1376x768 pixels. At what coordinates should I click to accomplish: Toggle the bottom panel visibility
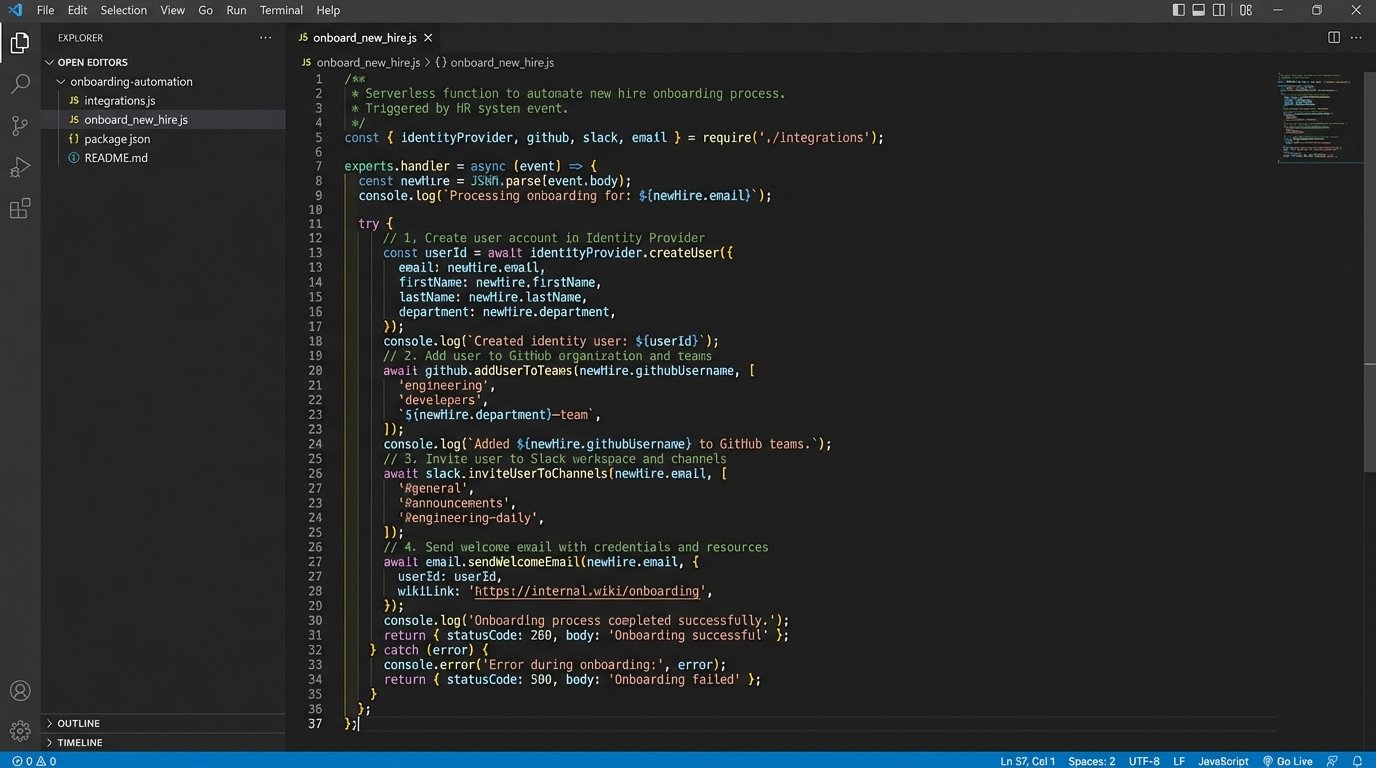1198,10
